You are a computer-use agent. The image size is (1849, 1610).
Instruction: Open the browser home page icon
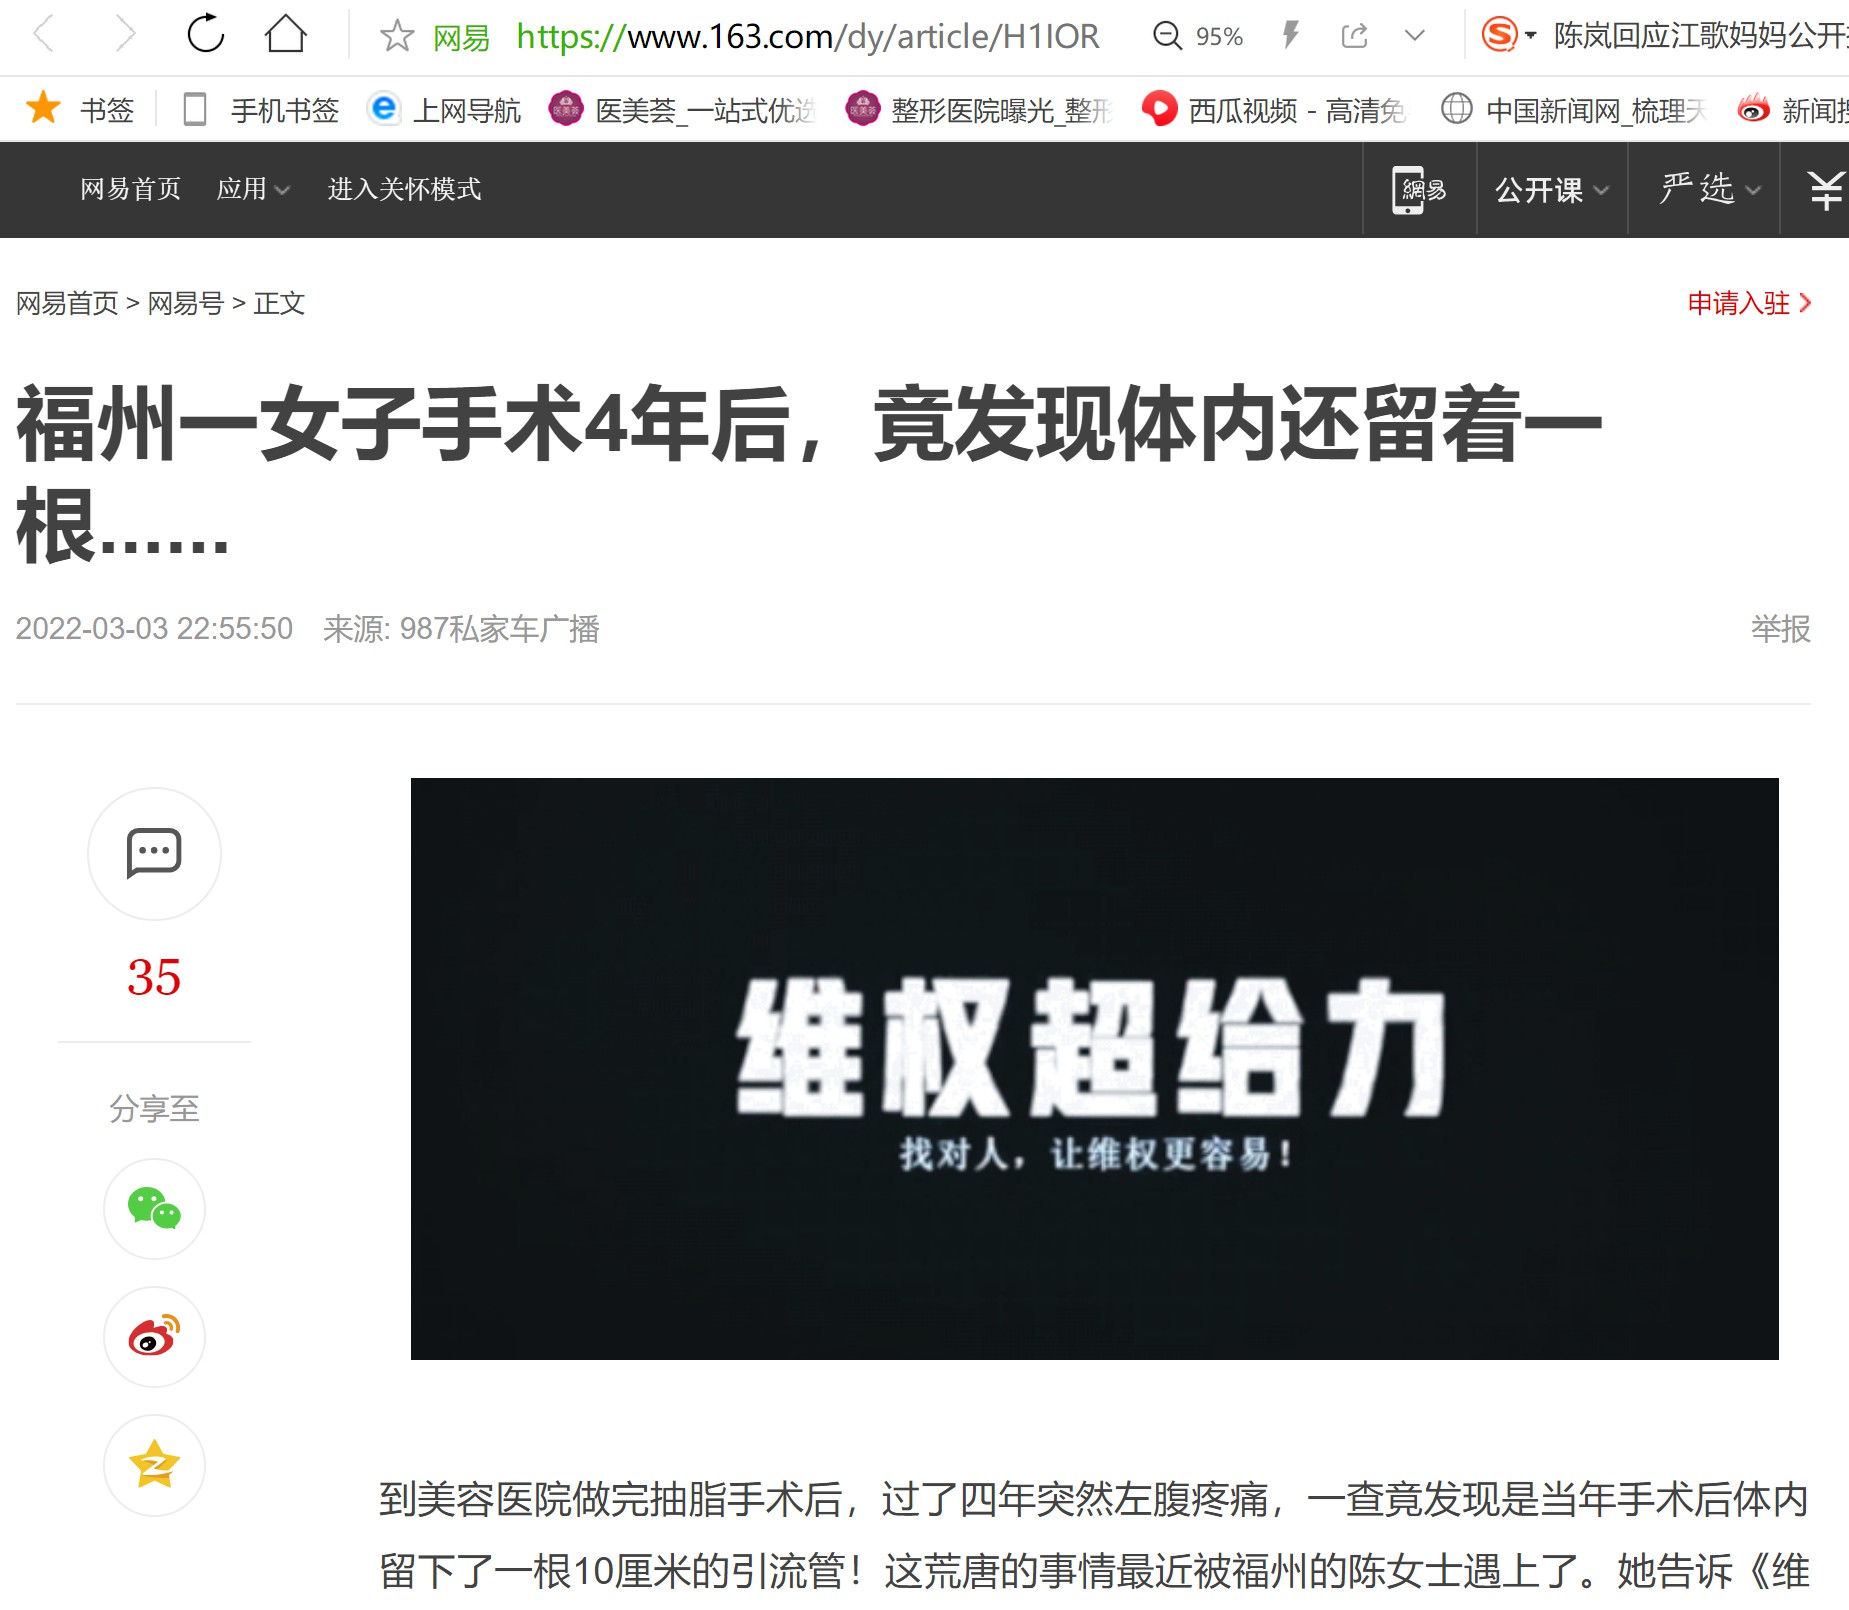(286, 34)
